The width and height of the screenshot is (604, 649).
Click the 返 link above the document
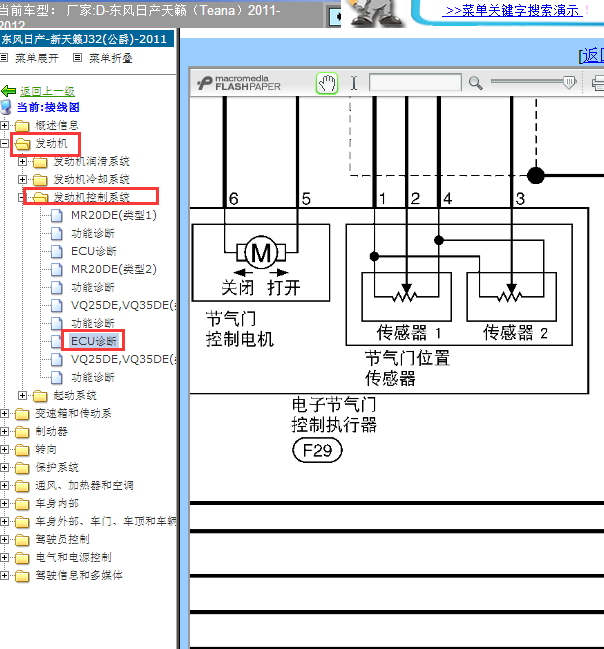pos(592,55)
